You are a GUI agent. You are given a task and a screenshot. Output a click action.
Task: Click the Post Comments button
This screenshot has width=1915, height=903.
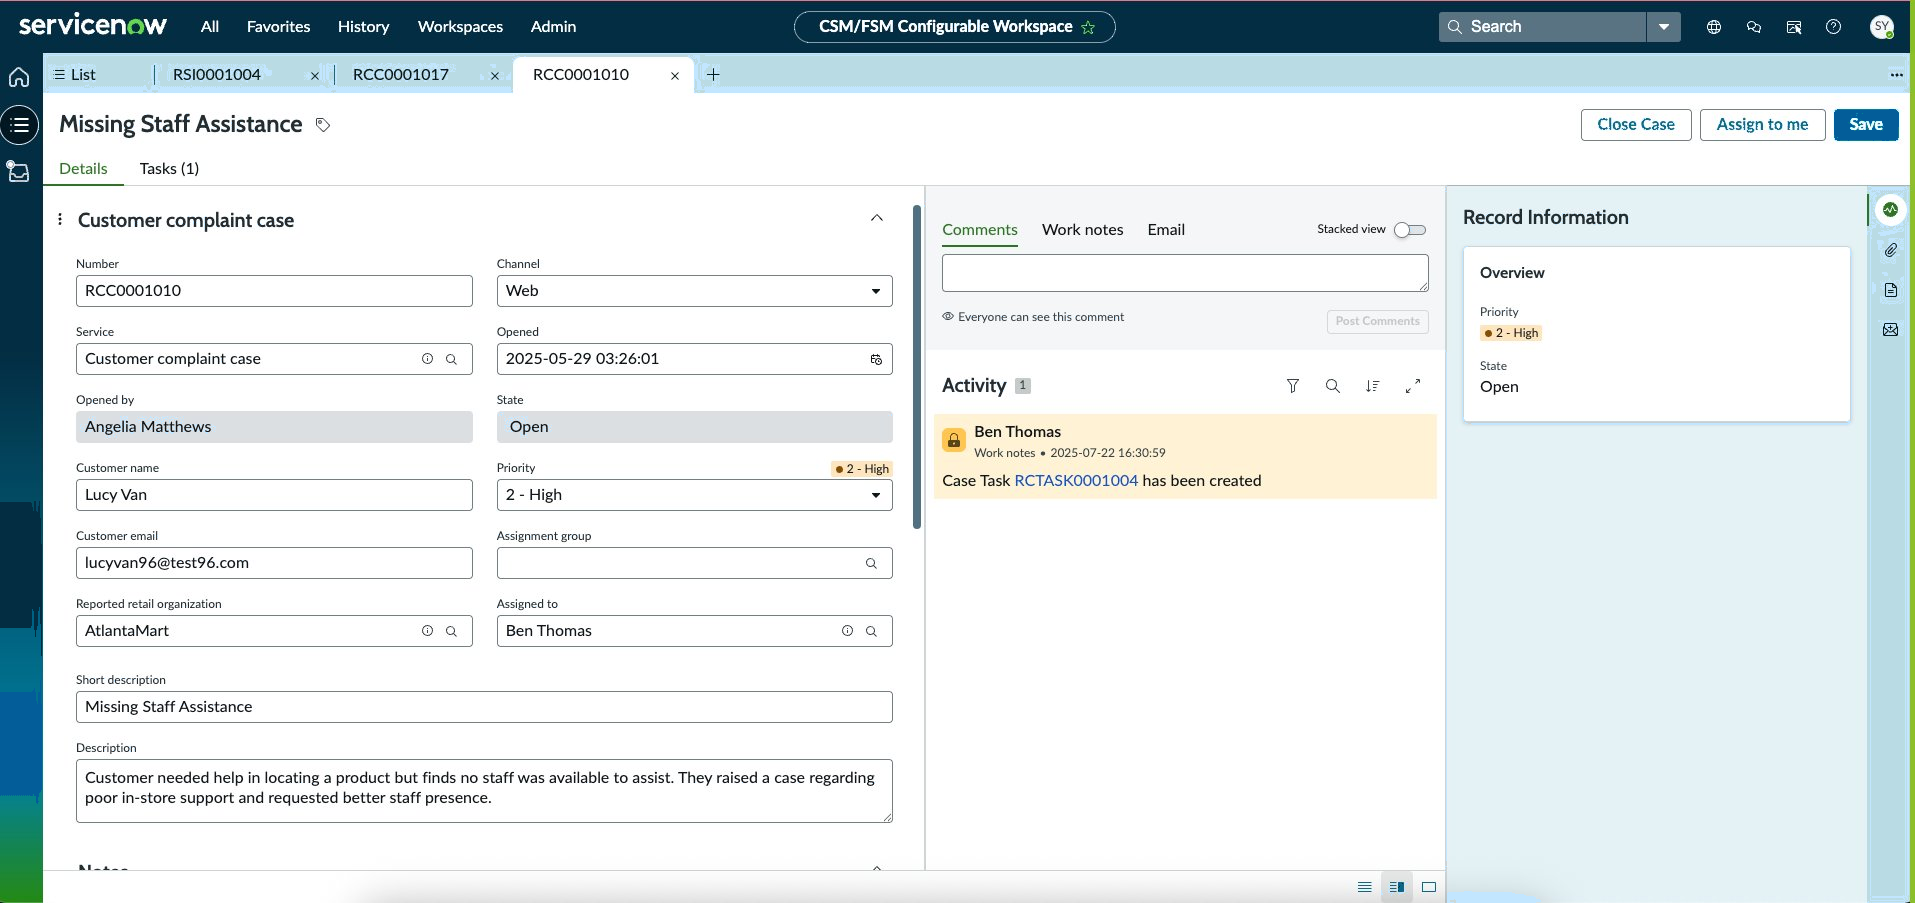(x=1377, y=321)
